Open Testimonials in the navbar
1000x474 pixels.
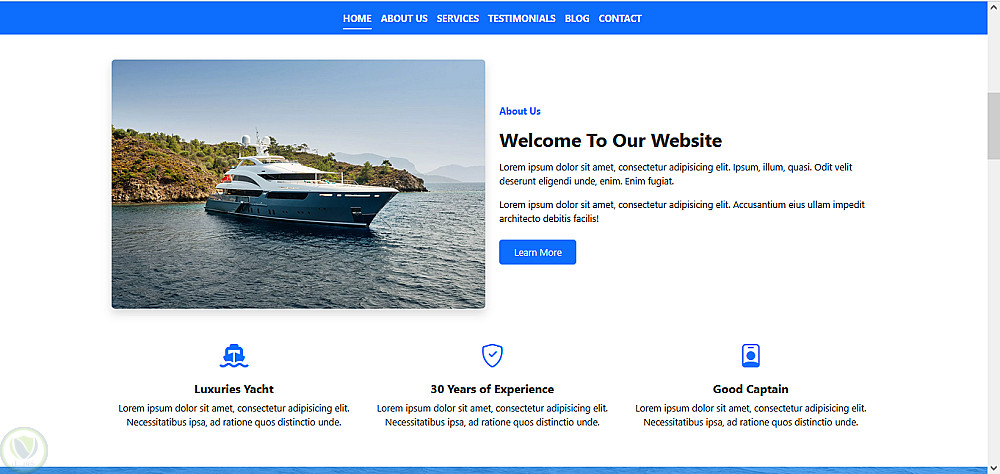pos(522,19)
